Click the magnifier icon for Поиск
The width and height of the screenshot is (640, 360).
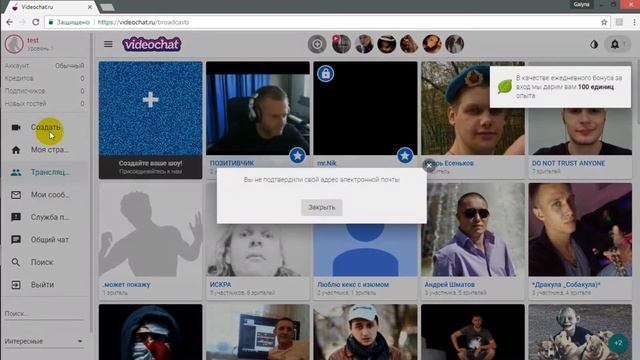click(x=16, y=262)
